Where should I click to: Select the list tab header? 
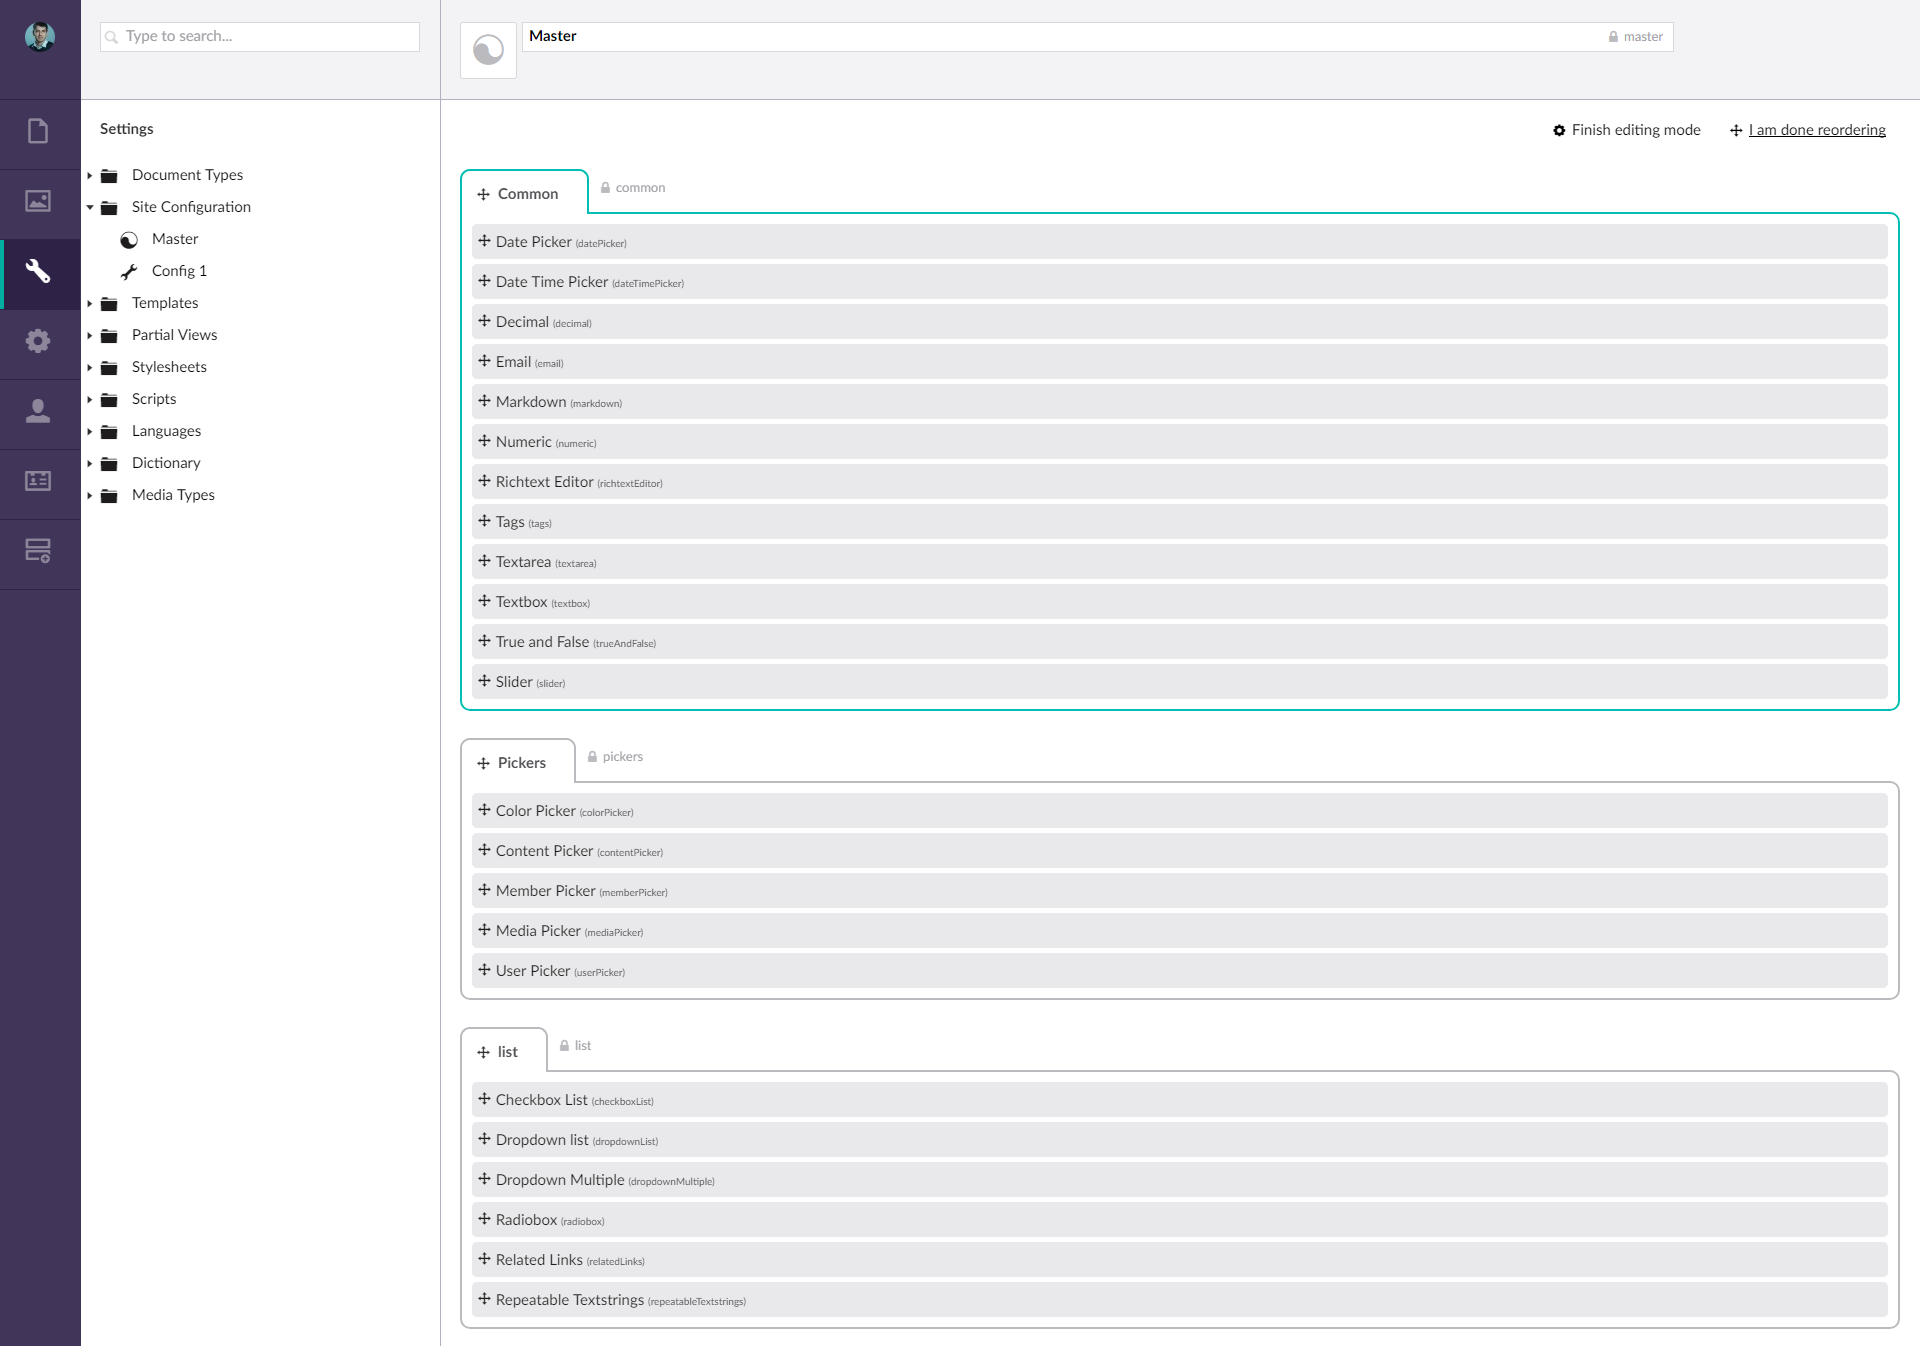click(506, 1052)
